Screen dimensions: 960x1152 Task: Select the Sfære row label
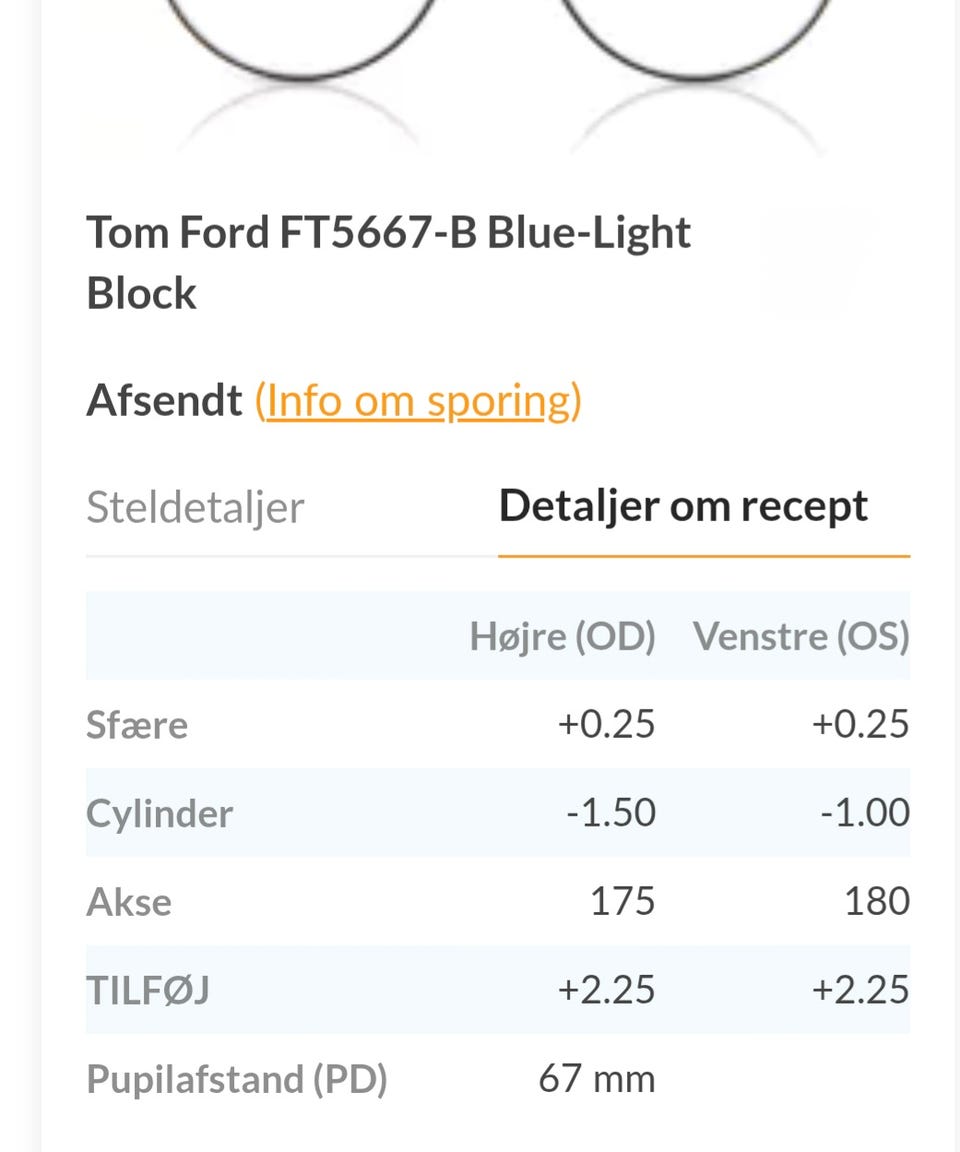point(137,725)
